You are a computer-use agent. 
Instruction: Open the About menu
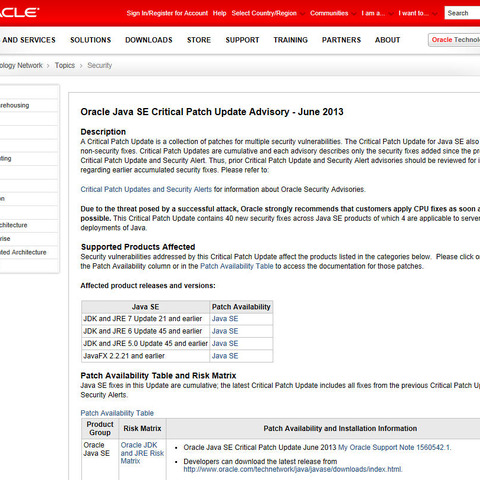point(387,40)
